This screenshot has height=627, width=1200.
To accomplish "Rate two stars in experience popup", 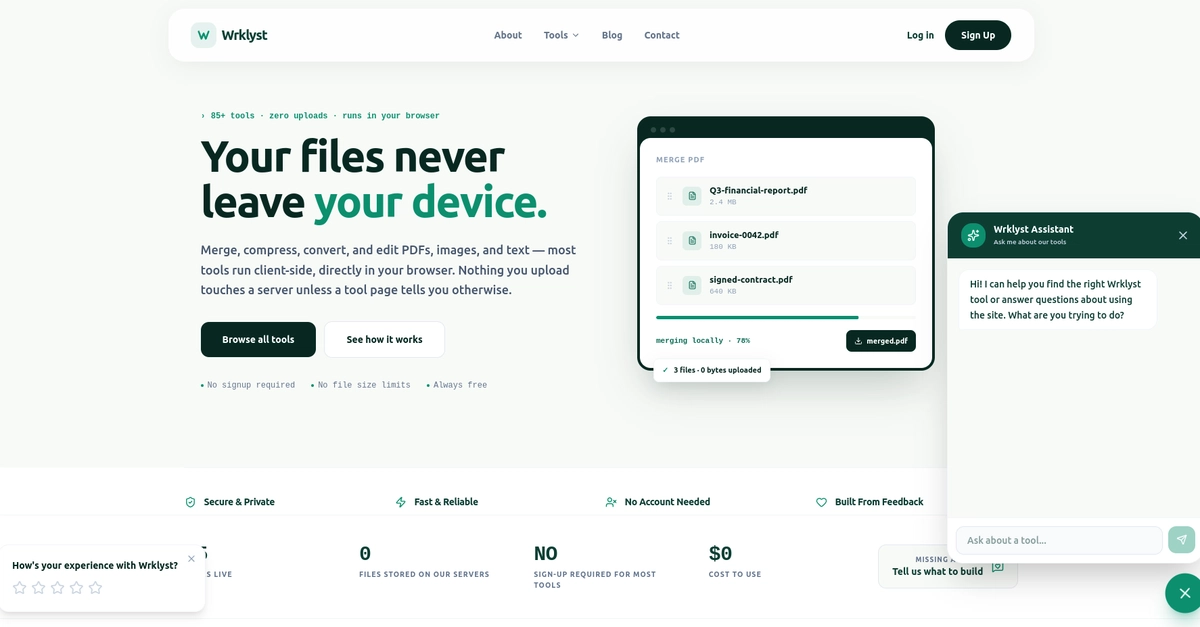I will [x=39, y=588].
